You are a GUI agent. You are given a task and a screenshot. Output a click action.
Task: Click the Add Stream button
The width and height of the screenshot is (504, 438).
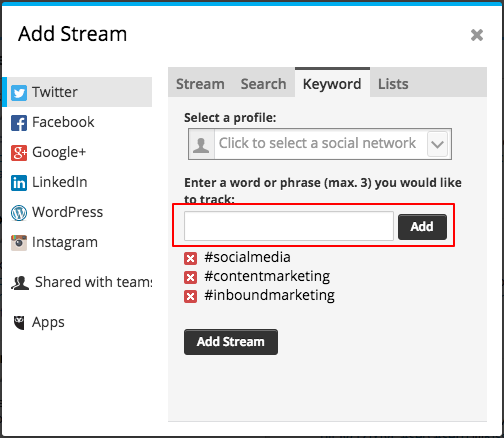(x=231, y=342)
